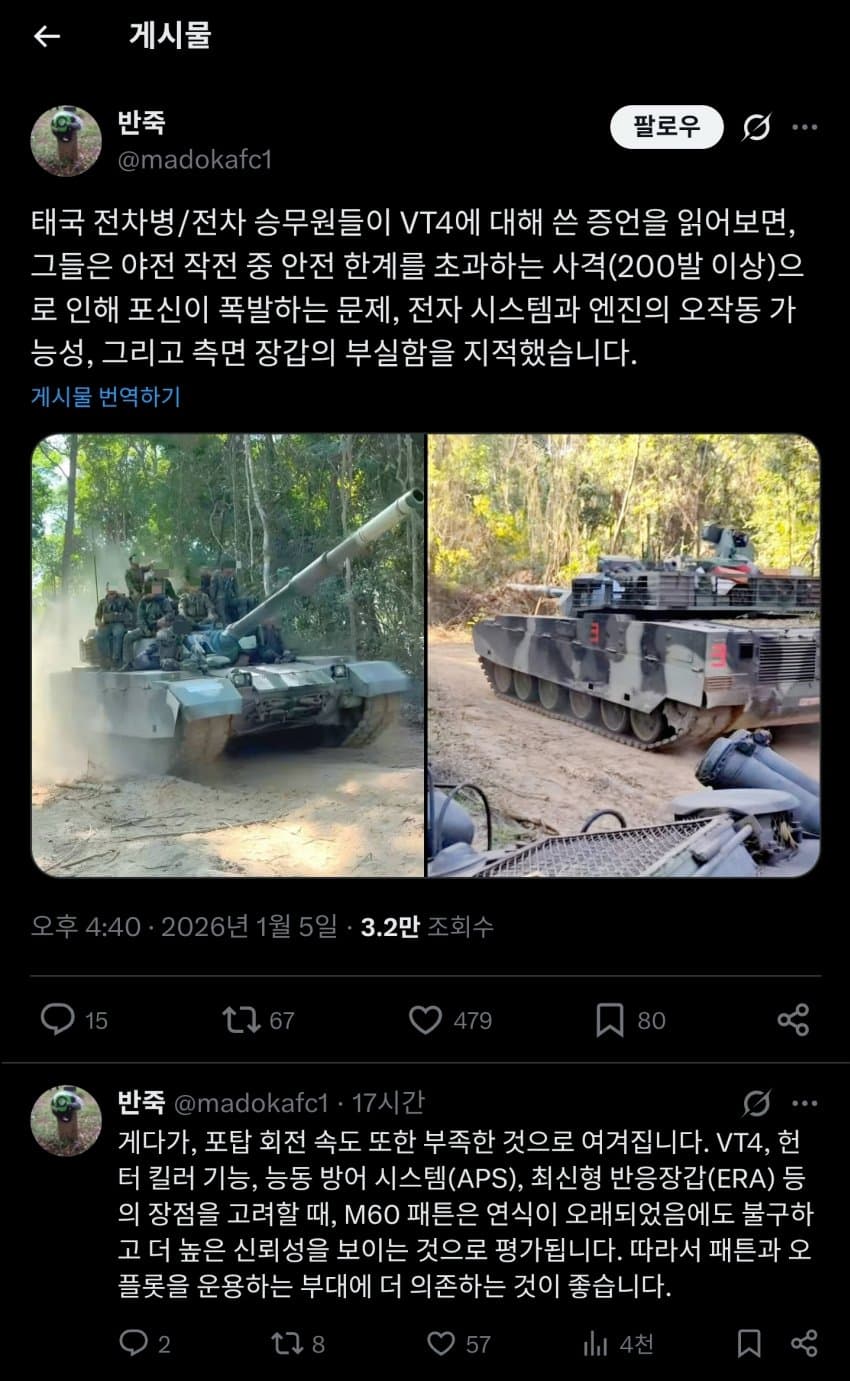Click 게시물 번역하기 translate link
The image size is (850, 1381).
click(x=106, y=396)
